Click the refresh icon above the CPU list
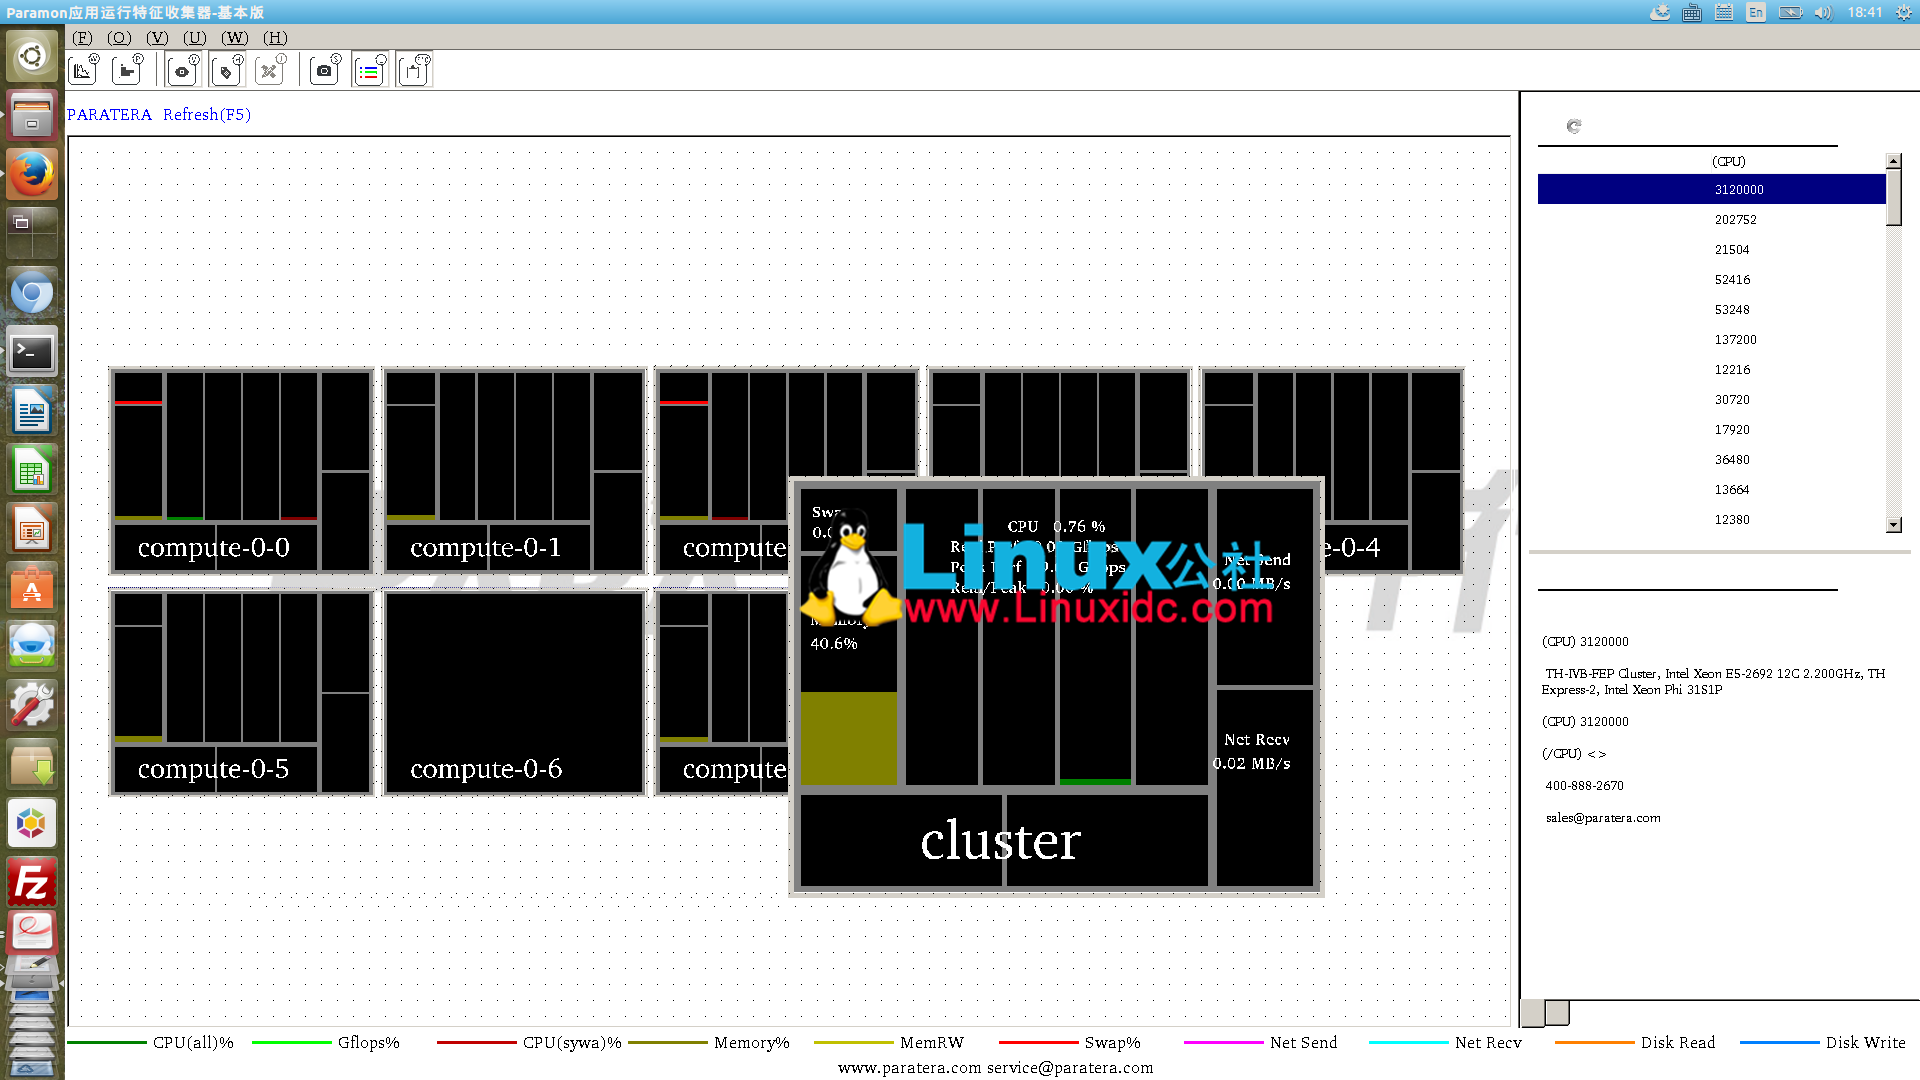 coord(1574,126)
